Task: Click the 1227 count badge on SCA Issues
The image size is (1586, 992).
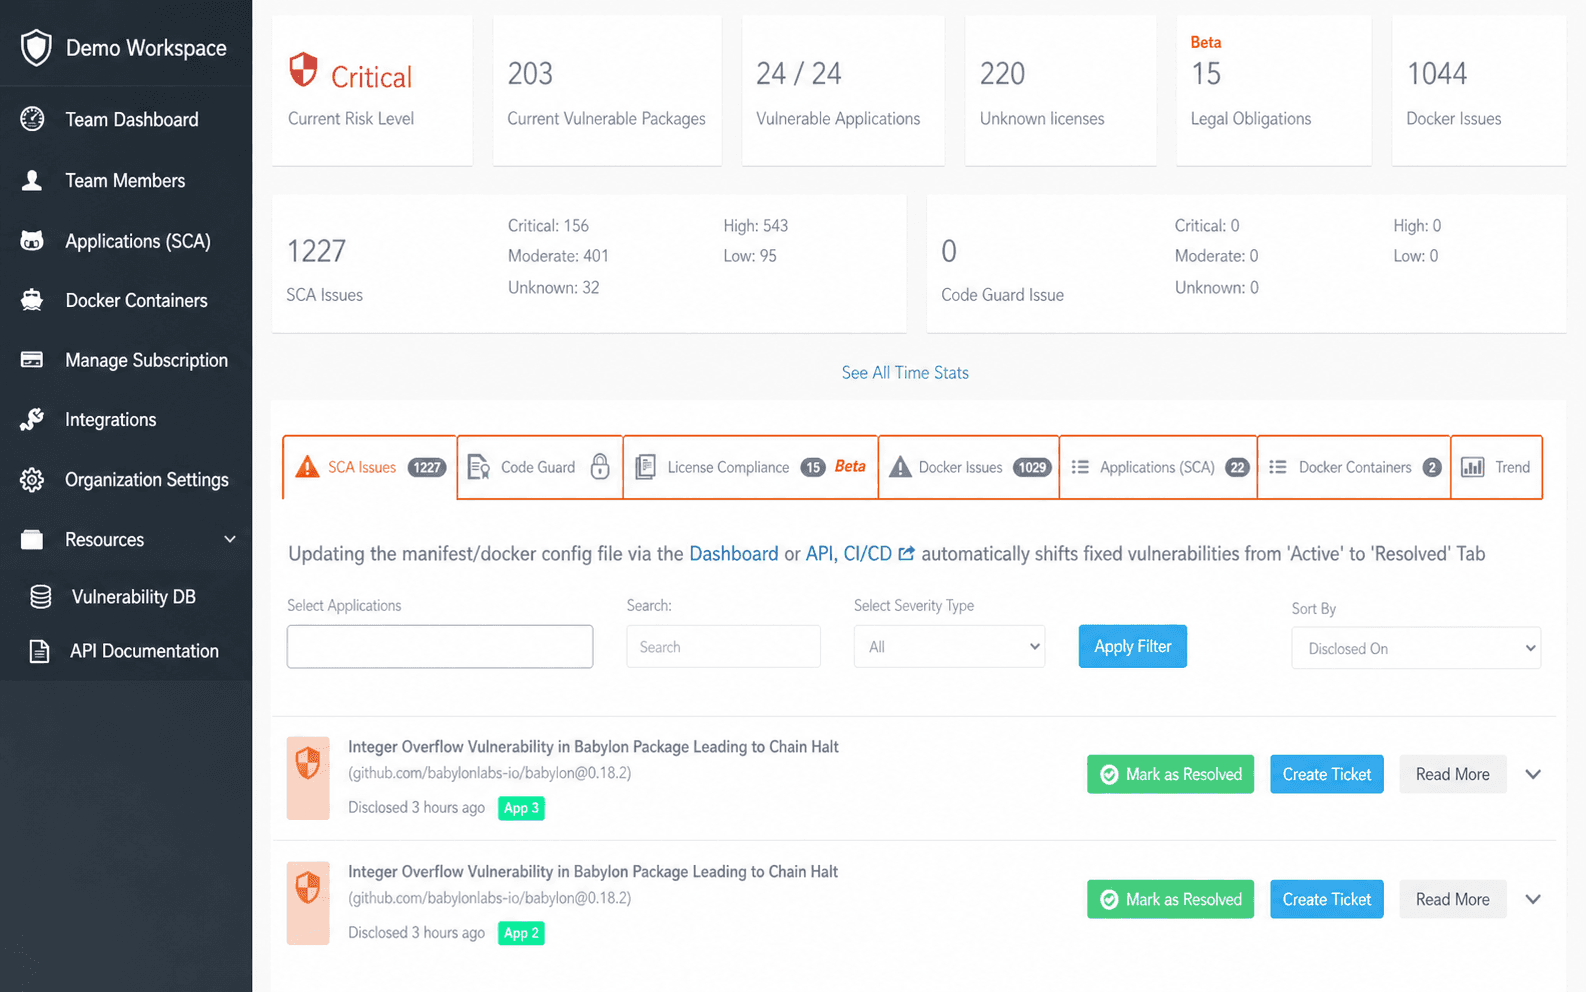Action: (427, 467)
